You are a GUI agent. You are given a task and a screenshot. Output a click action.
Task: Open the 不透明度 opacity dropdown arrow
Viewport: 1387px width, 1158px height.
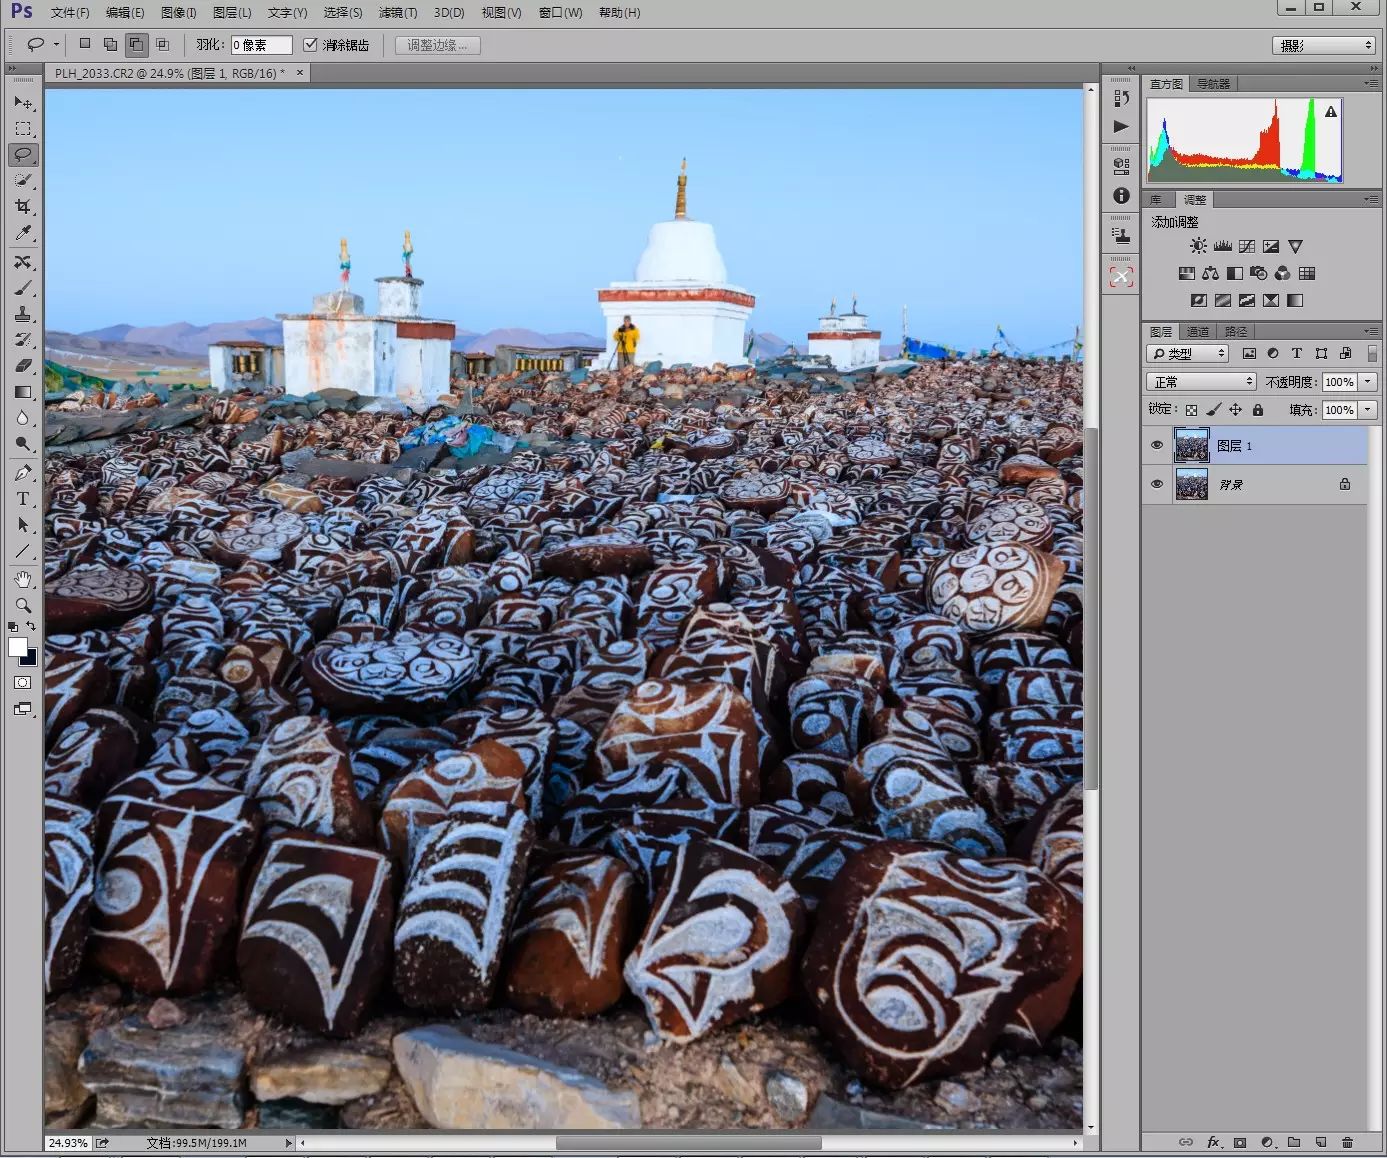(1368, 382)
